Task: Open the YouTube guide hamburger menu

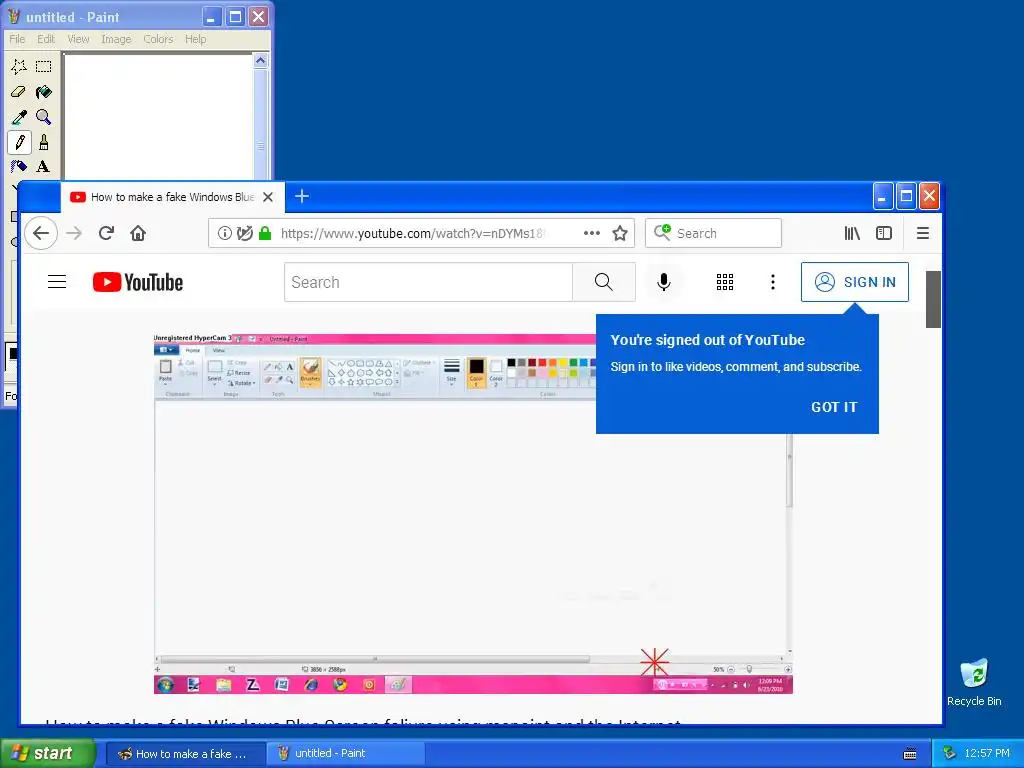Action: pyautogui.click(x=57, y=282)
